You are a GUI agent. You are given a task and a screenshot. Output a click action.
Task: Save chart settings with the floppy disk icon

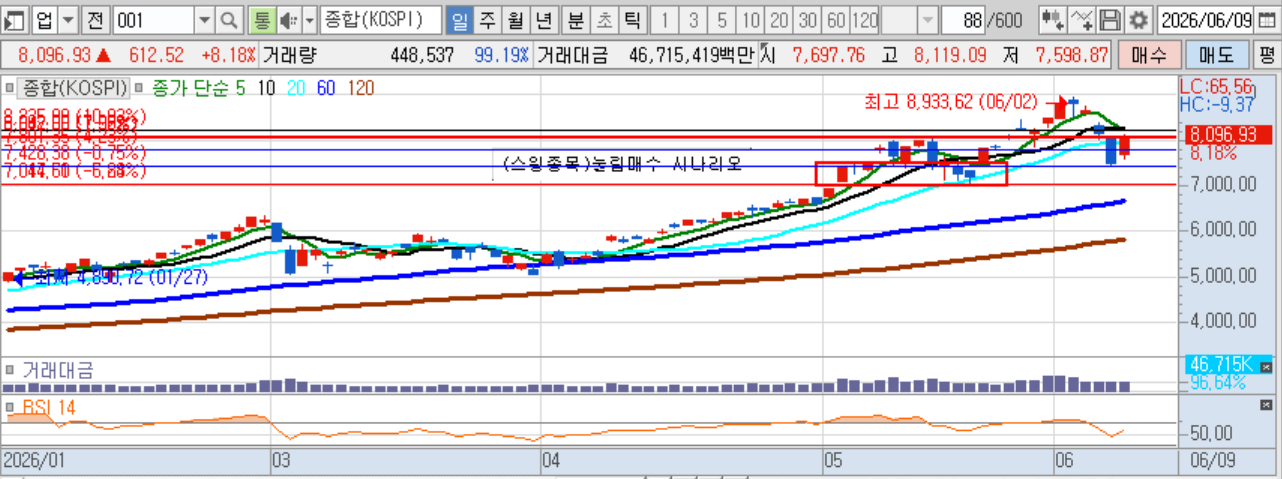coord(1109,19)
